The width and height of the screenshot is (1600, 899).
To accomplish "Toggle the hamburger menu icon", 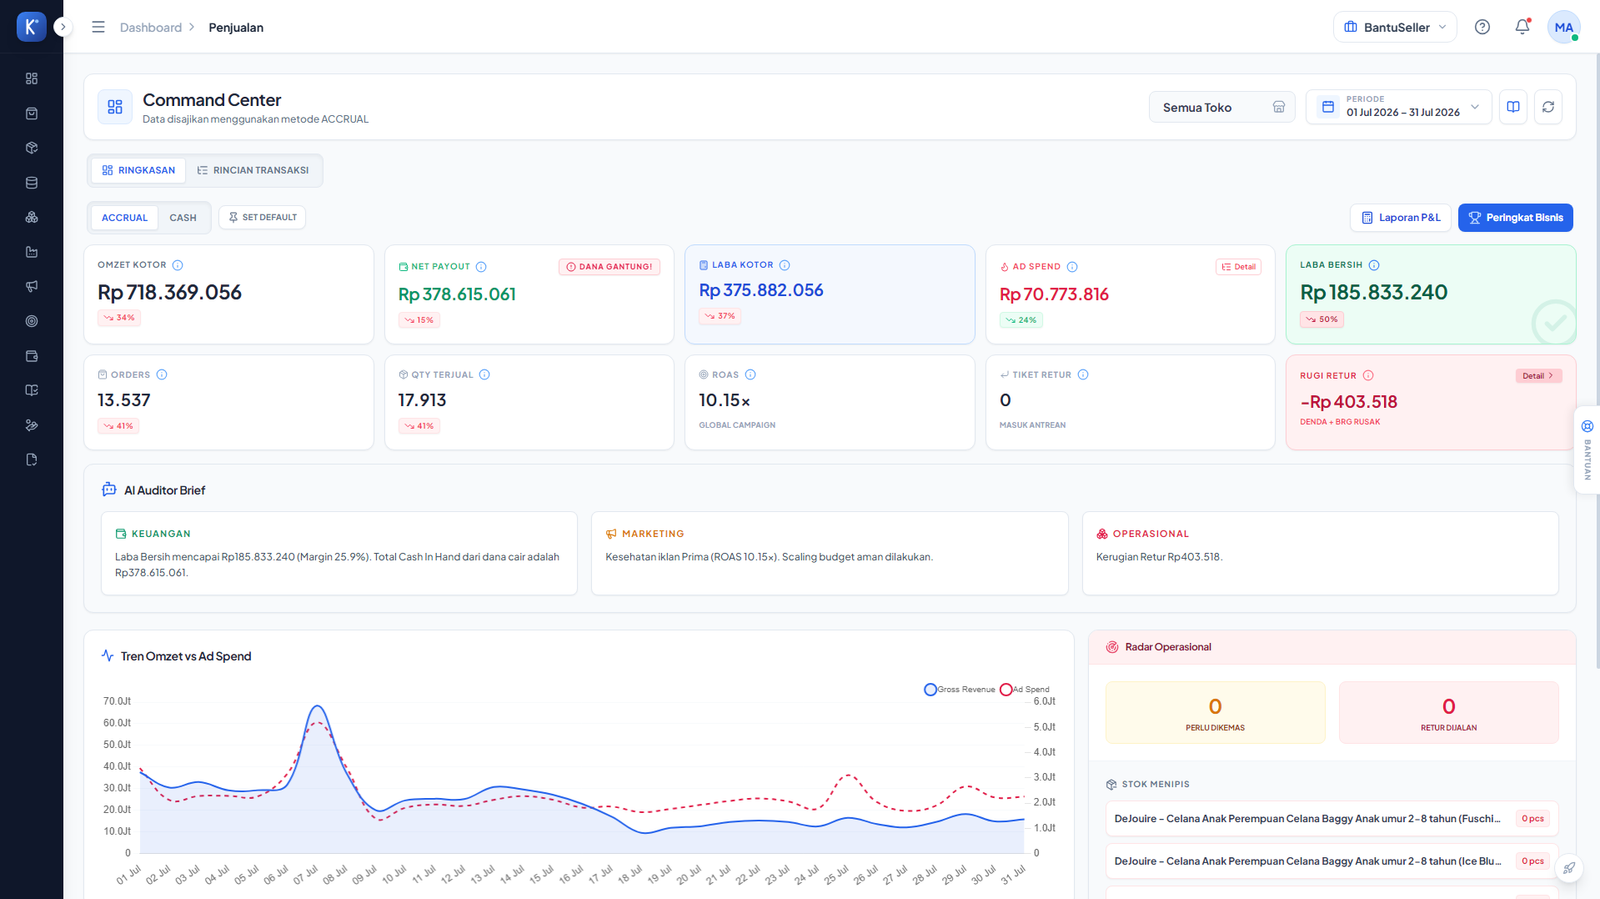I will [98, 27].
